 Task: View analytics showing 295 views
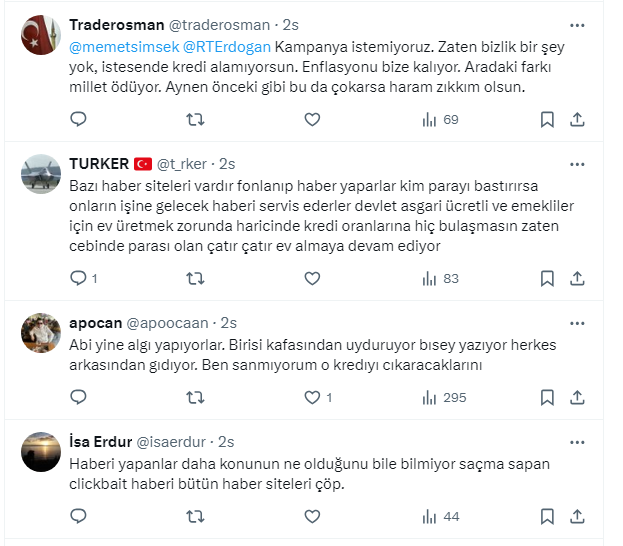pyautogui.click(x=444, y=397)
